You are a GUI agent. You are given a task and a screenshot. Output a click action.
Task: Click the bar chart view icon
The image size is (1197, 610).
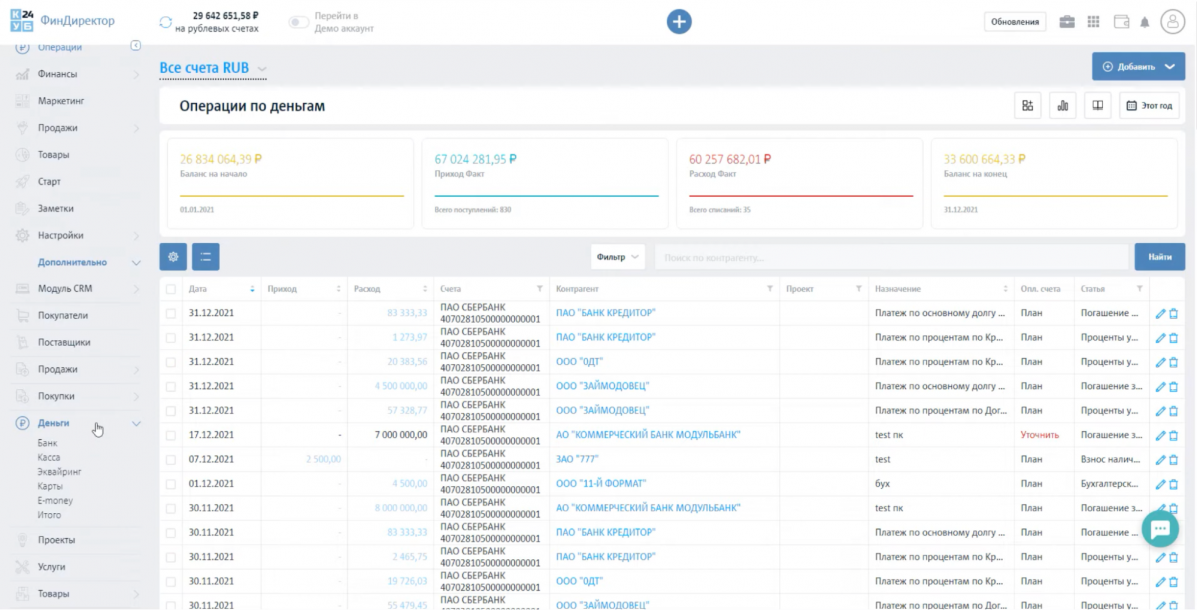[1062, 105]
